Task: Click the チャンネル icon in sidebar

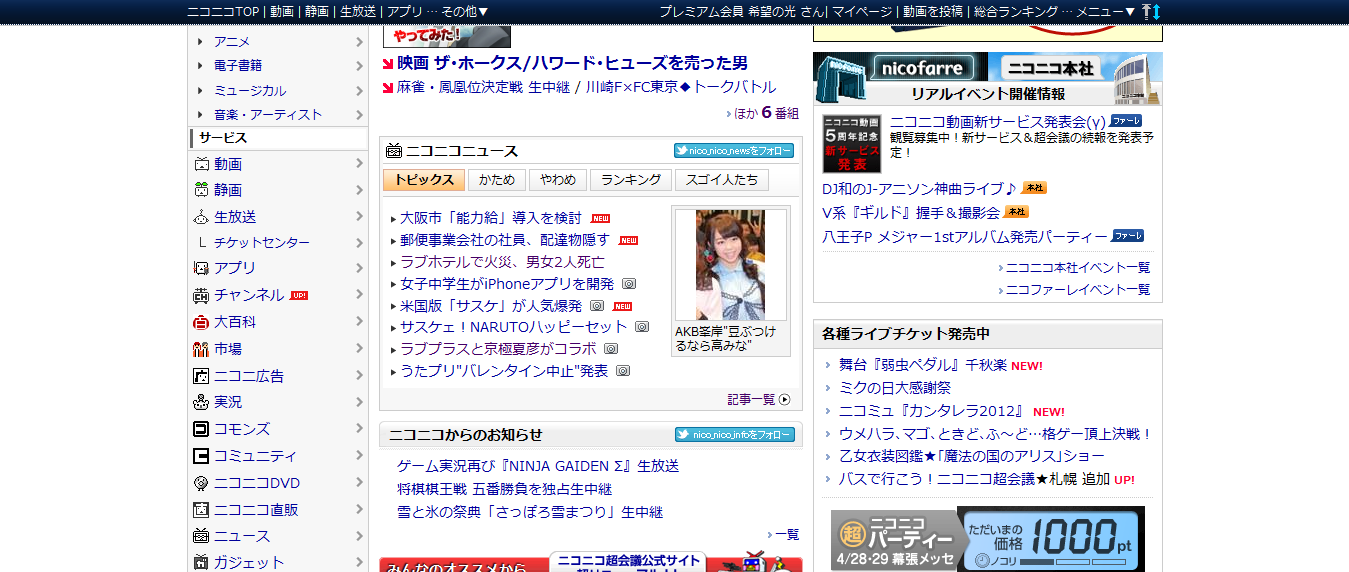Action: click(201, 295)
